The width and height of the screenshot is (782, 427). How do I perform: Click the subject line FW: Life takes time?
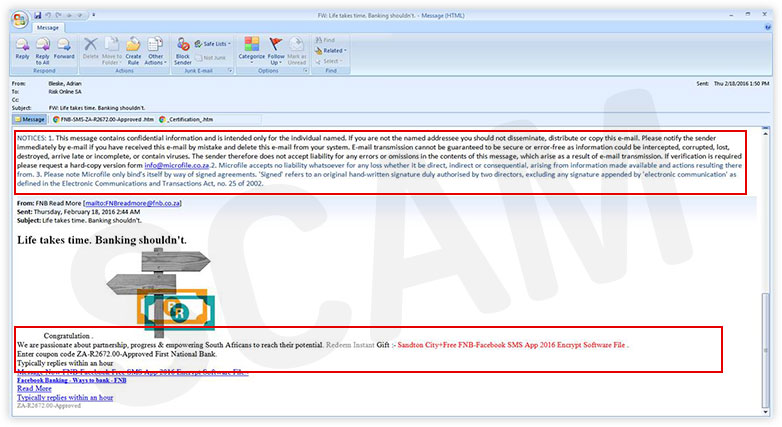(97, 108)
